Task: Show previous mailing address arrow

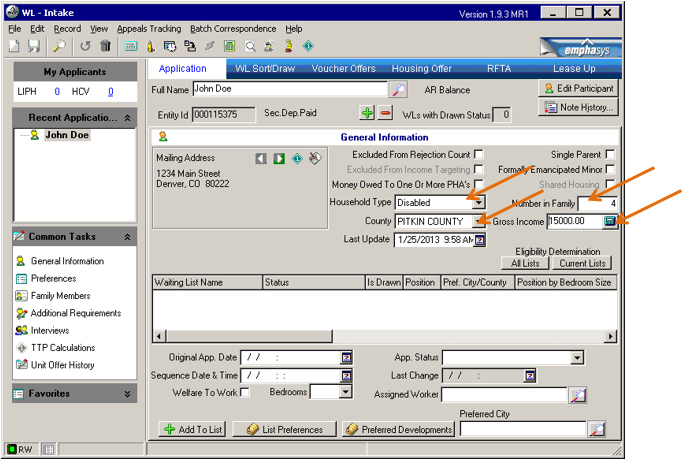Action: (261, 159)
